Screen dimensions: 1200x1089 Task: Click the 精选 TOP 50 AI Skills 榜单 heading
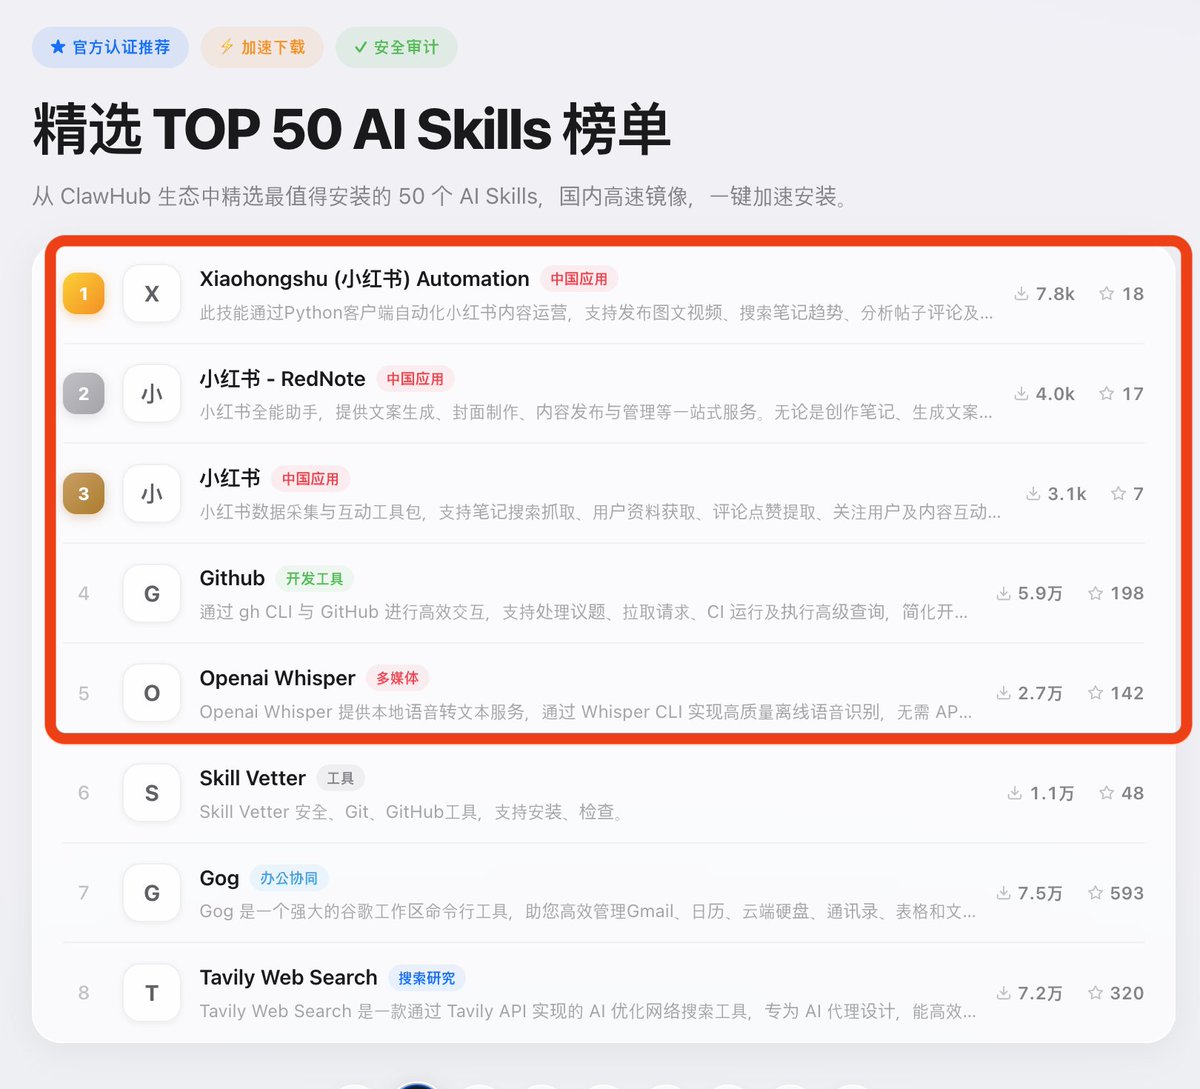(351, 129)
